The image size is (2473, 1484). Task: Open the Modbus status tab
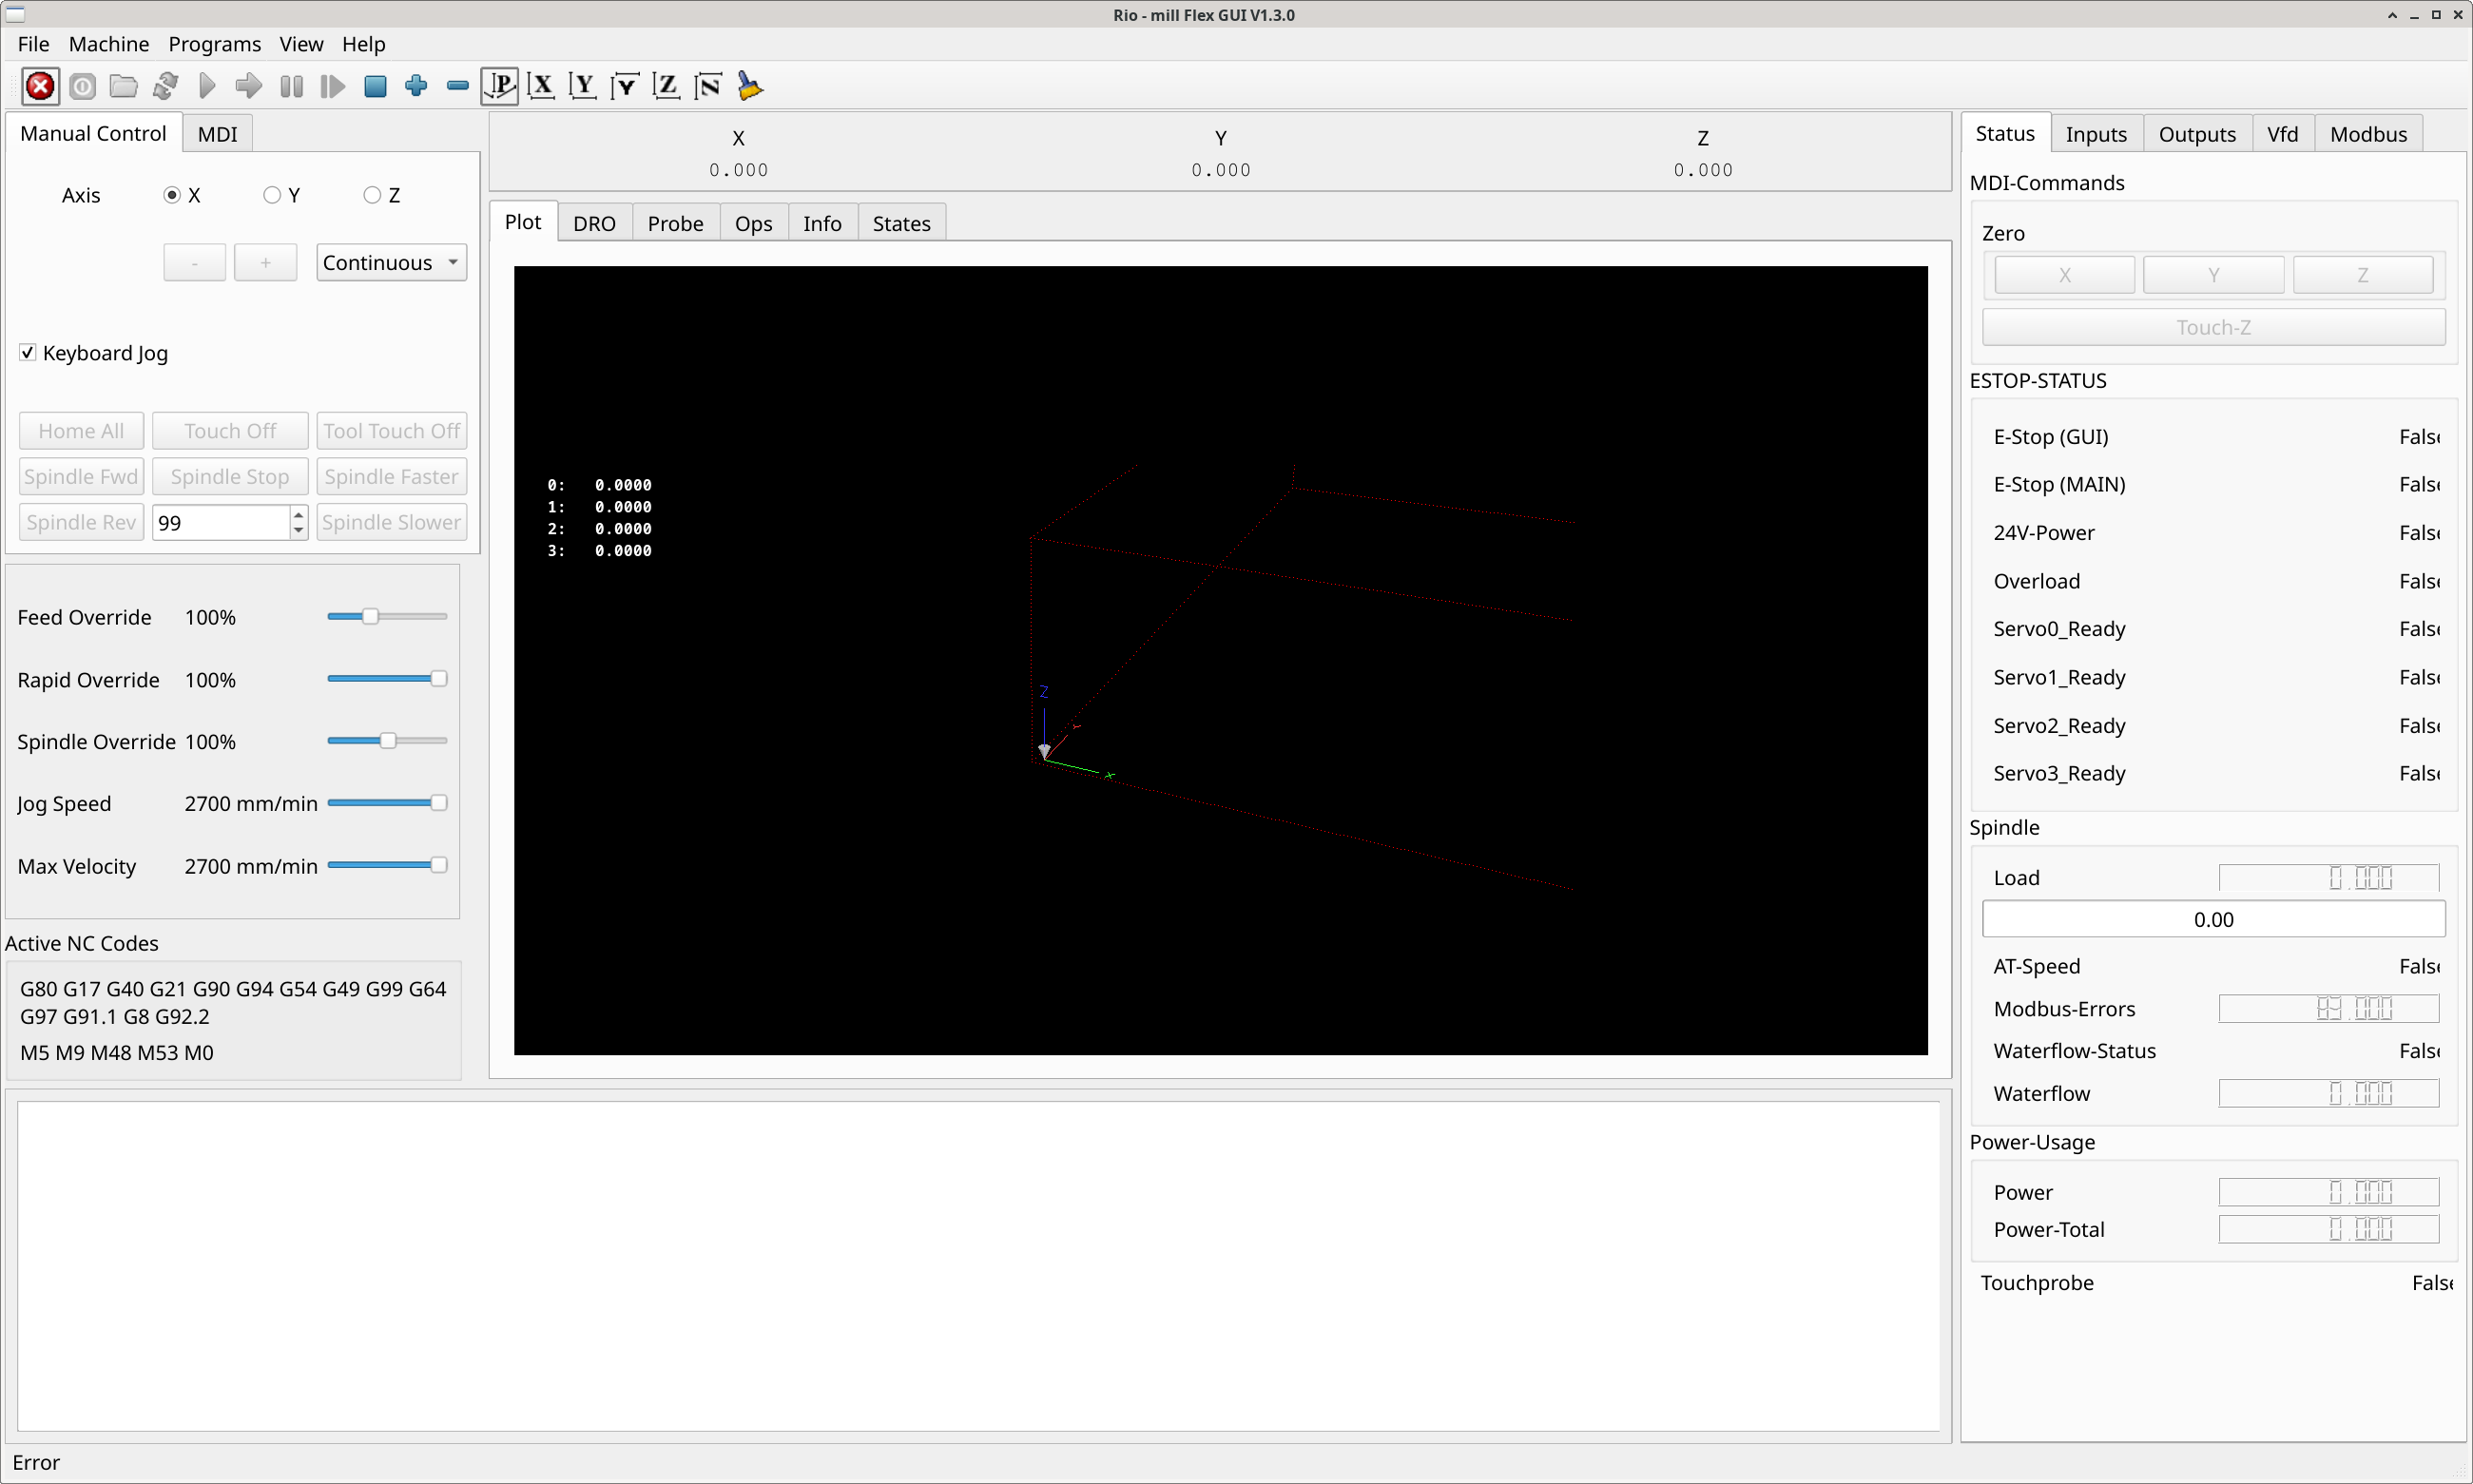(2367, 134)
